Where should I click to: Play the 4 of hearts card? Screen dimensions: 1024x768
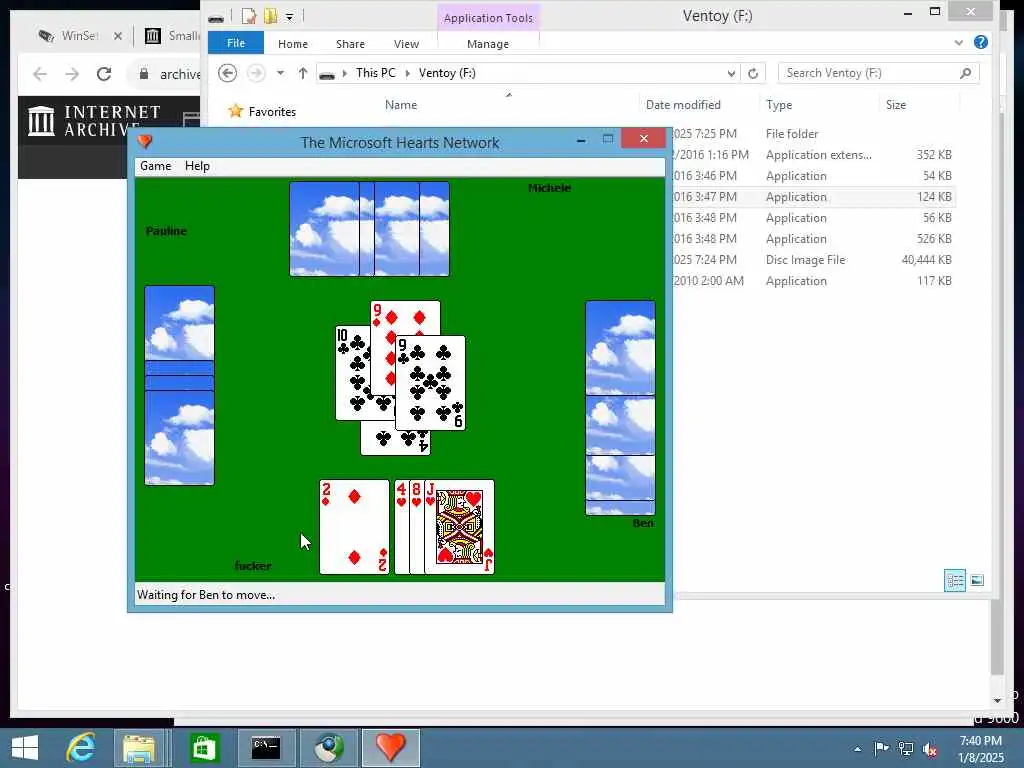pos(402,527)
